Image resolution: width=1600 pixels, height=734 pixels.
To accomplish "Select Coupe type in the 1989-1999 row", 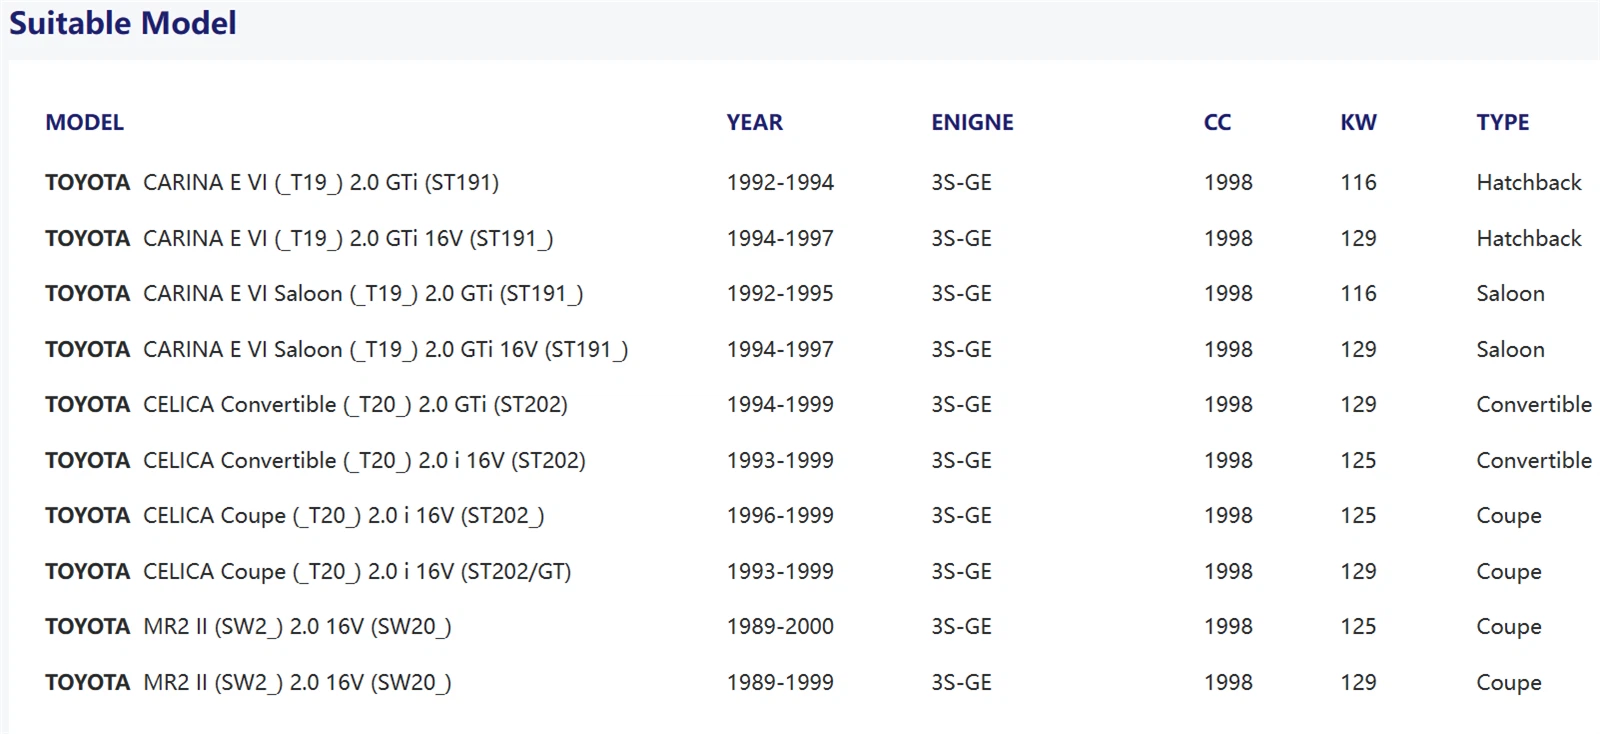I will (x=1509, y=684).
